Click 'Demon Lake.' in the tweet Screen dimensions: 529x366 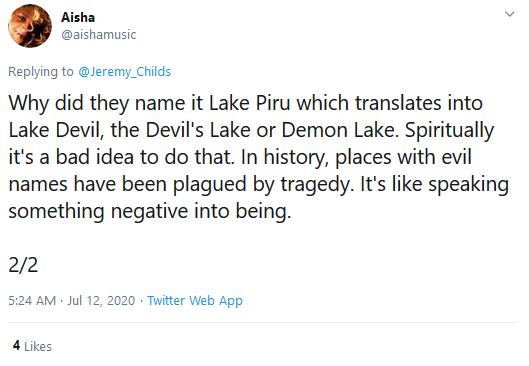click(x=340, y=130)
